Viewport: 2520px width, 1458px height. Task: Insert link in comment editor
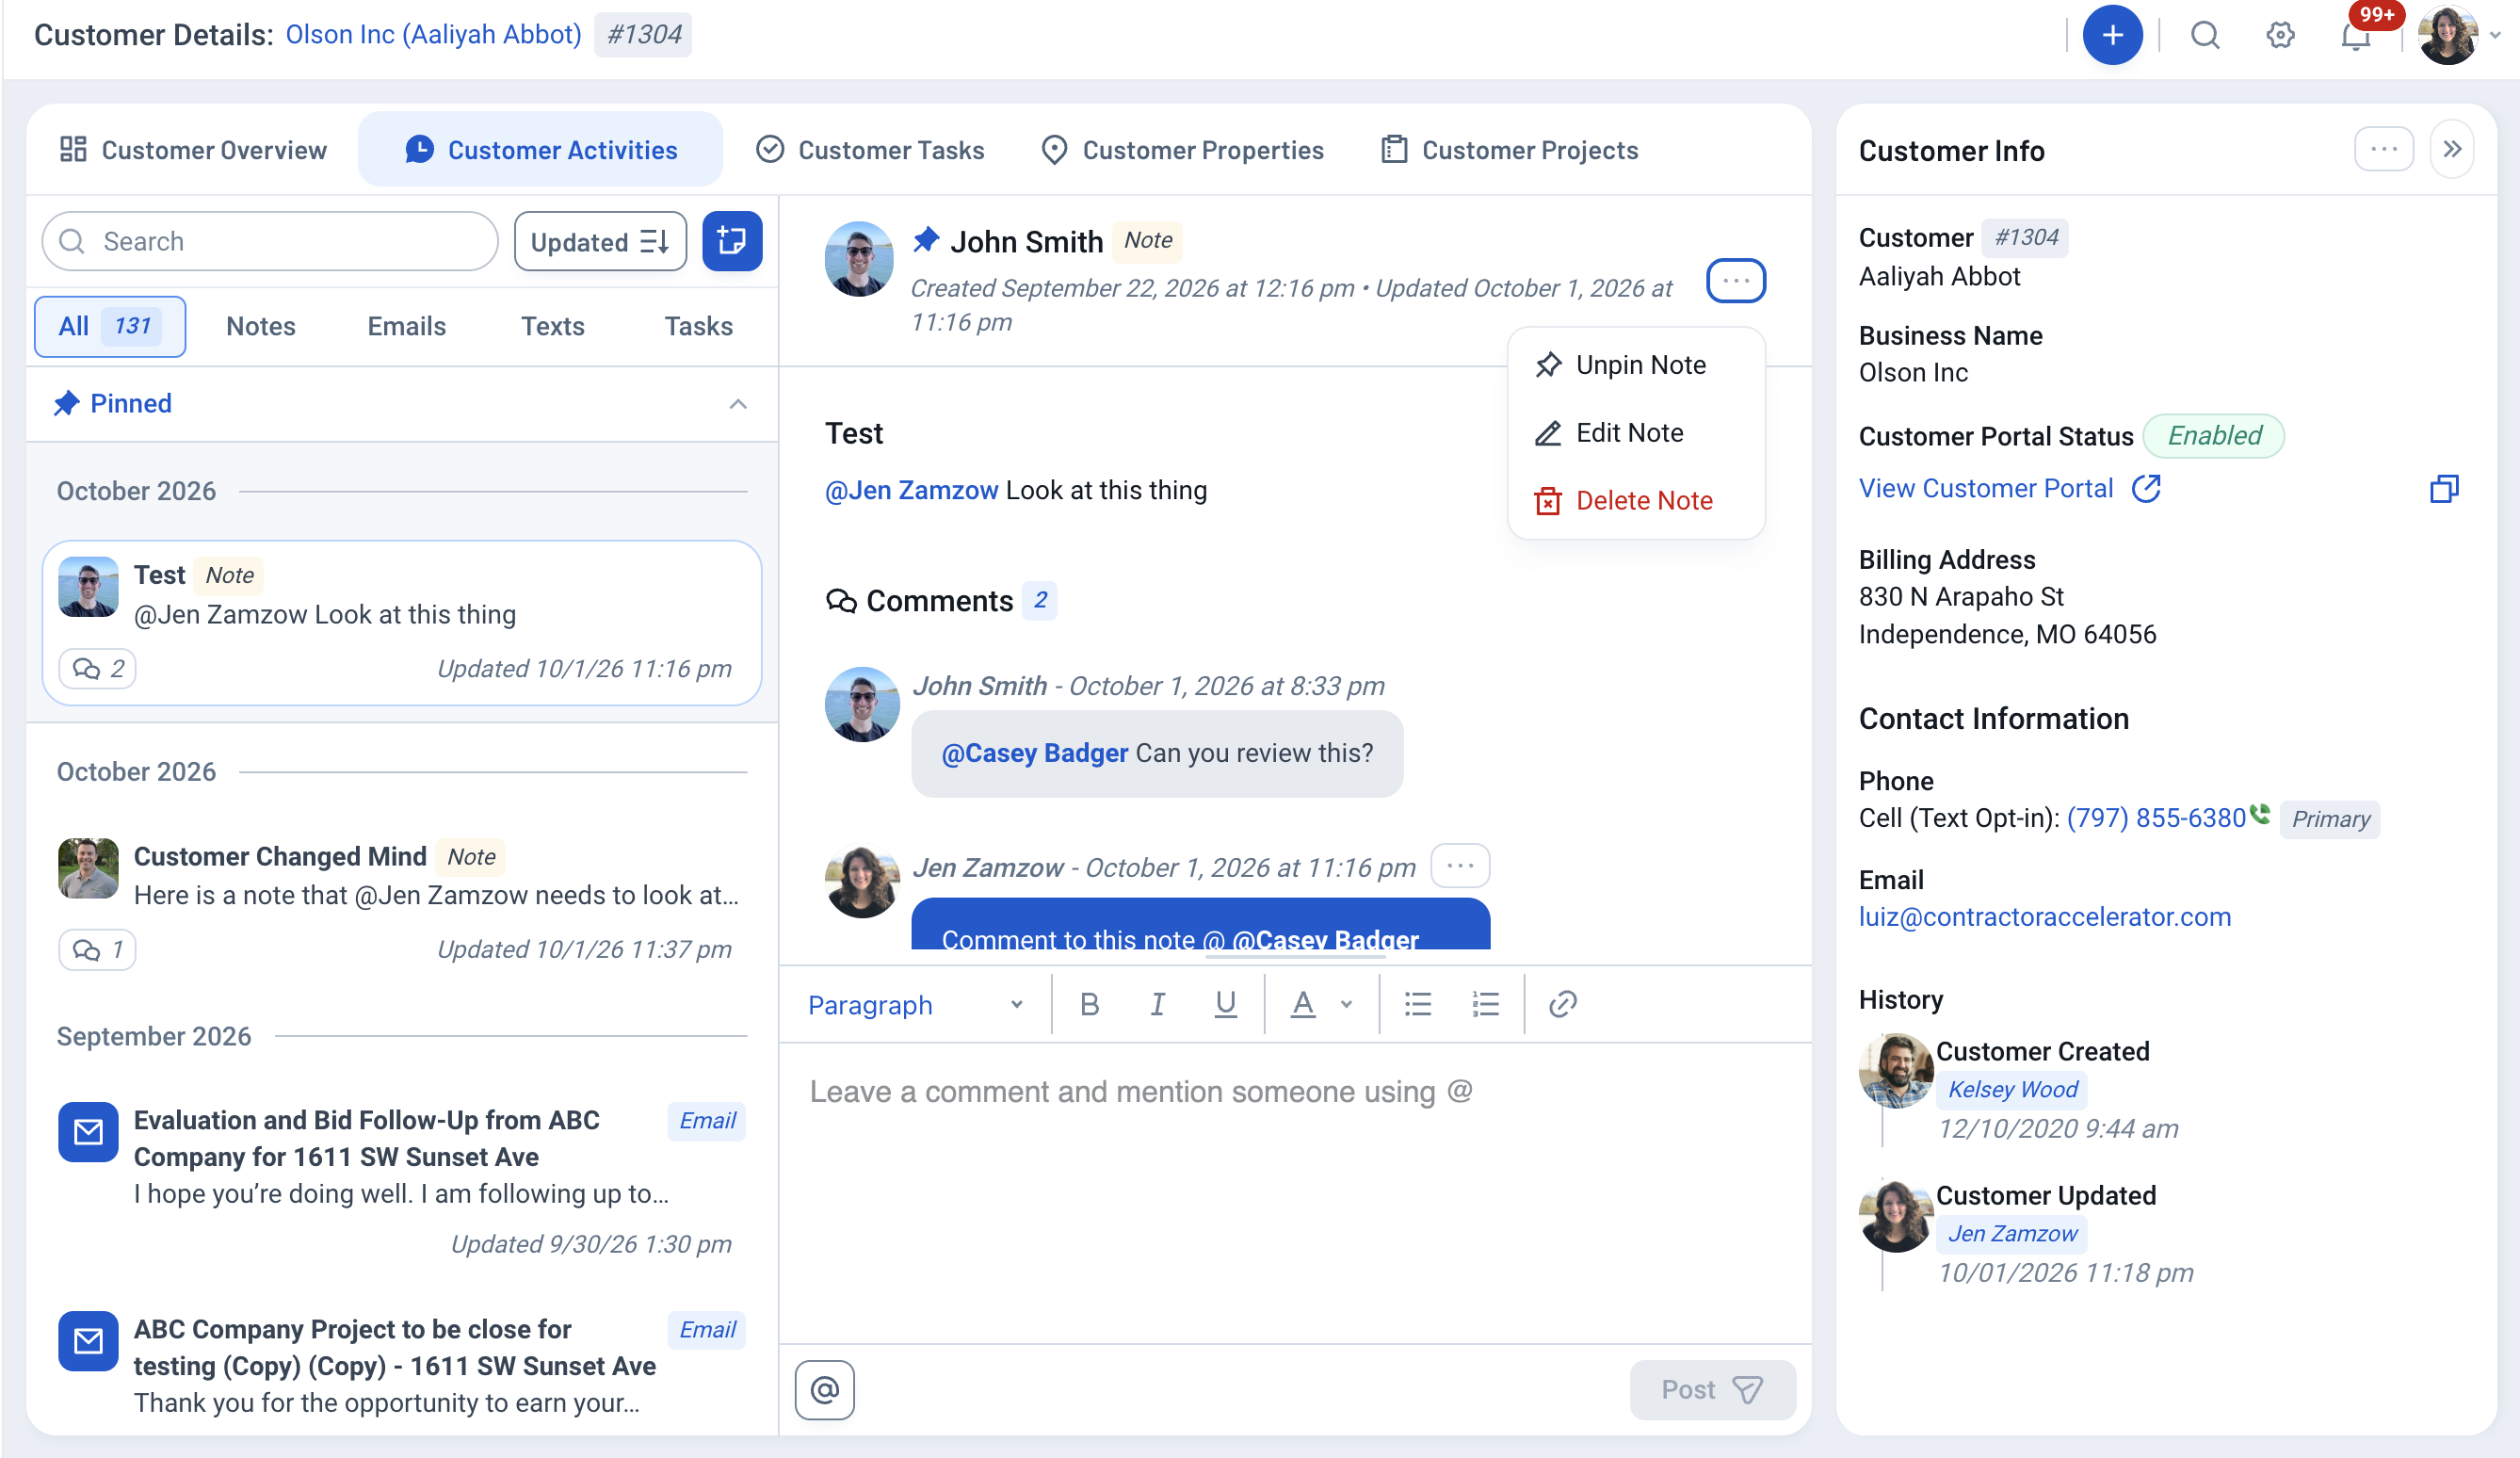click(1563, 1004)
